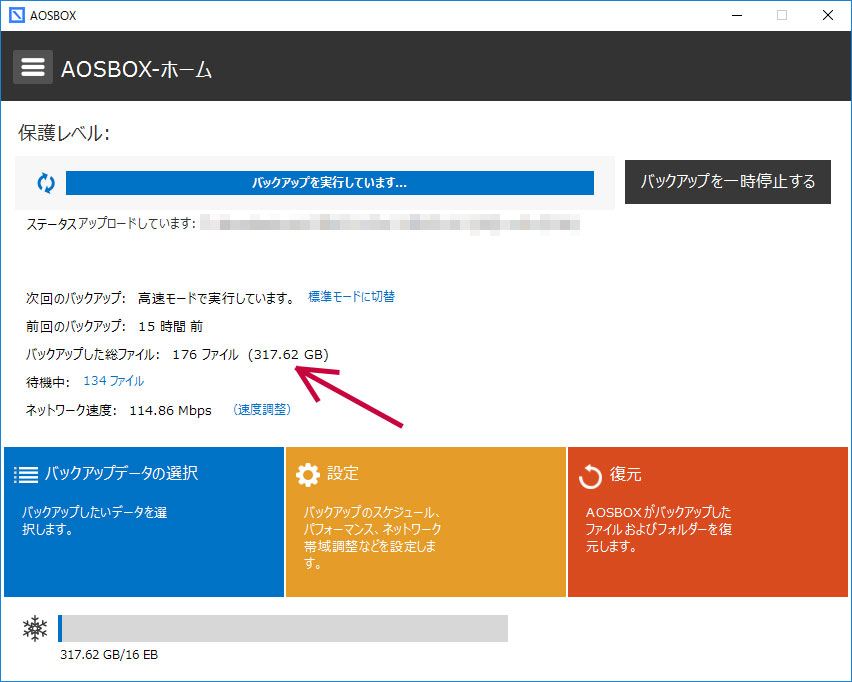Open the 設定 settings tile
852x682 pixels.
pos(426,522)
